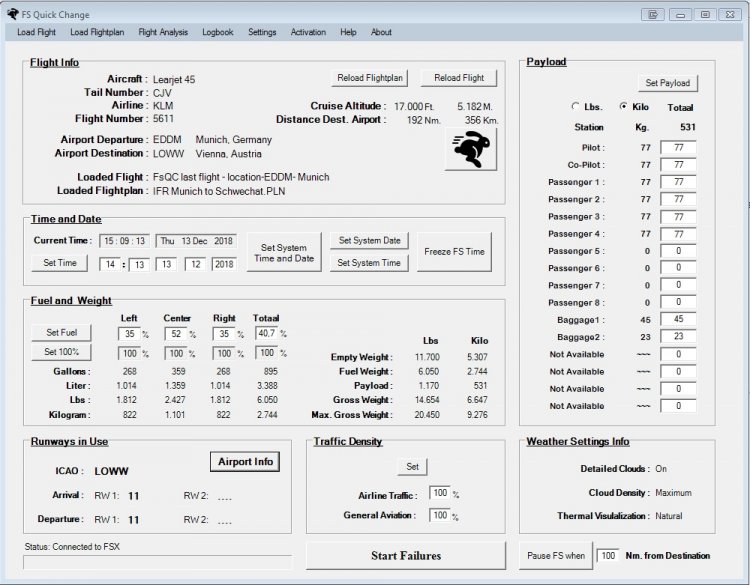The width and height of the screenshot is (750, 585).
Task: Edit the Nm. from Destination field
Action: (608, 556)
